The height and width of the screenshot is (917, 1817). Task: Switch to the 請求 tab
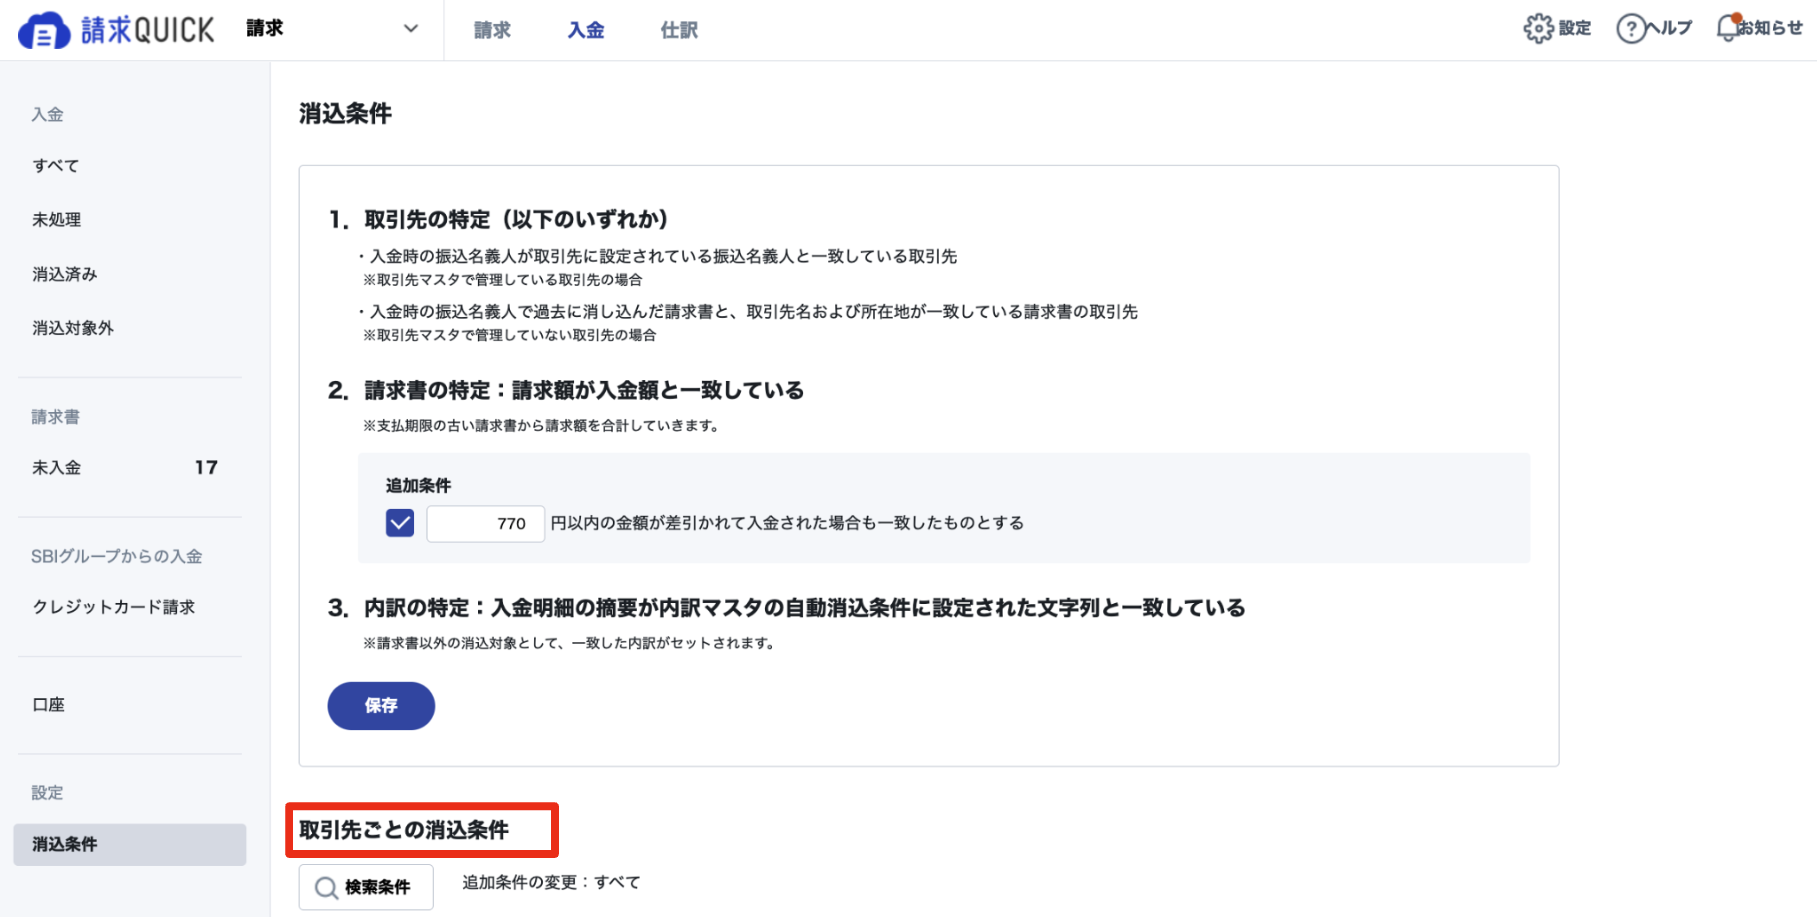coord(491,29)
